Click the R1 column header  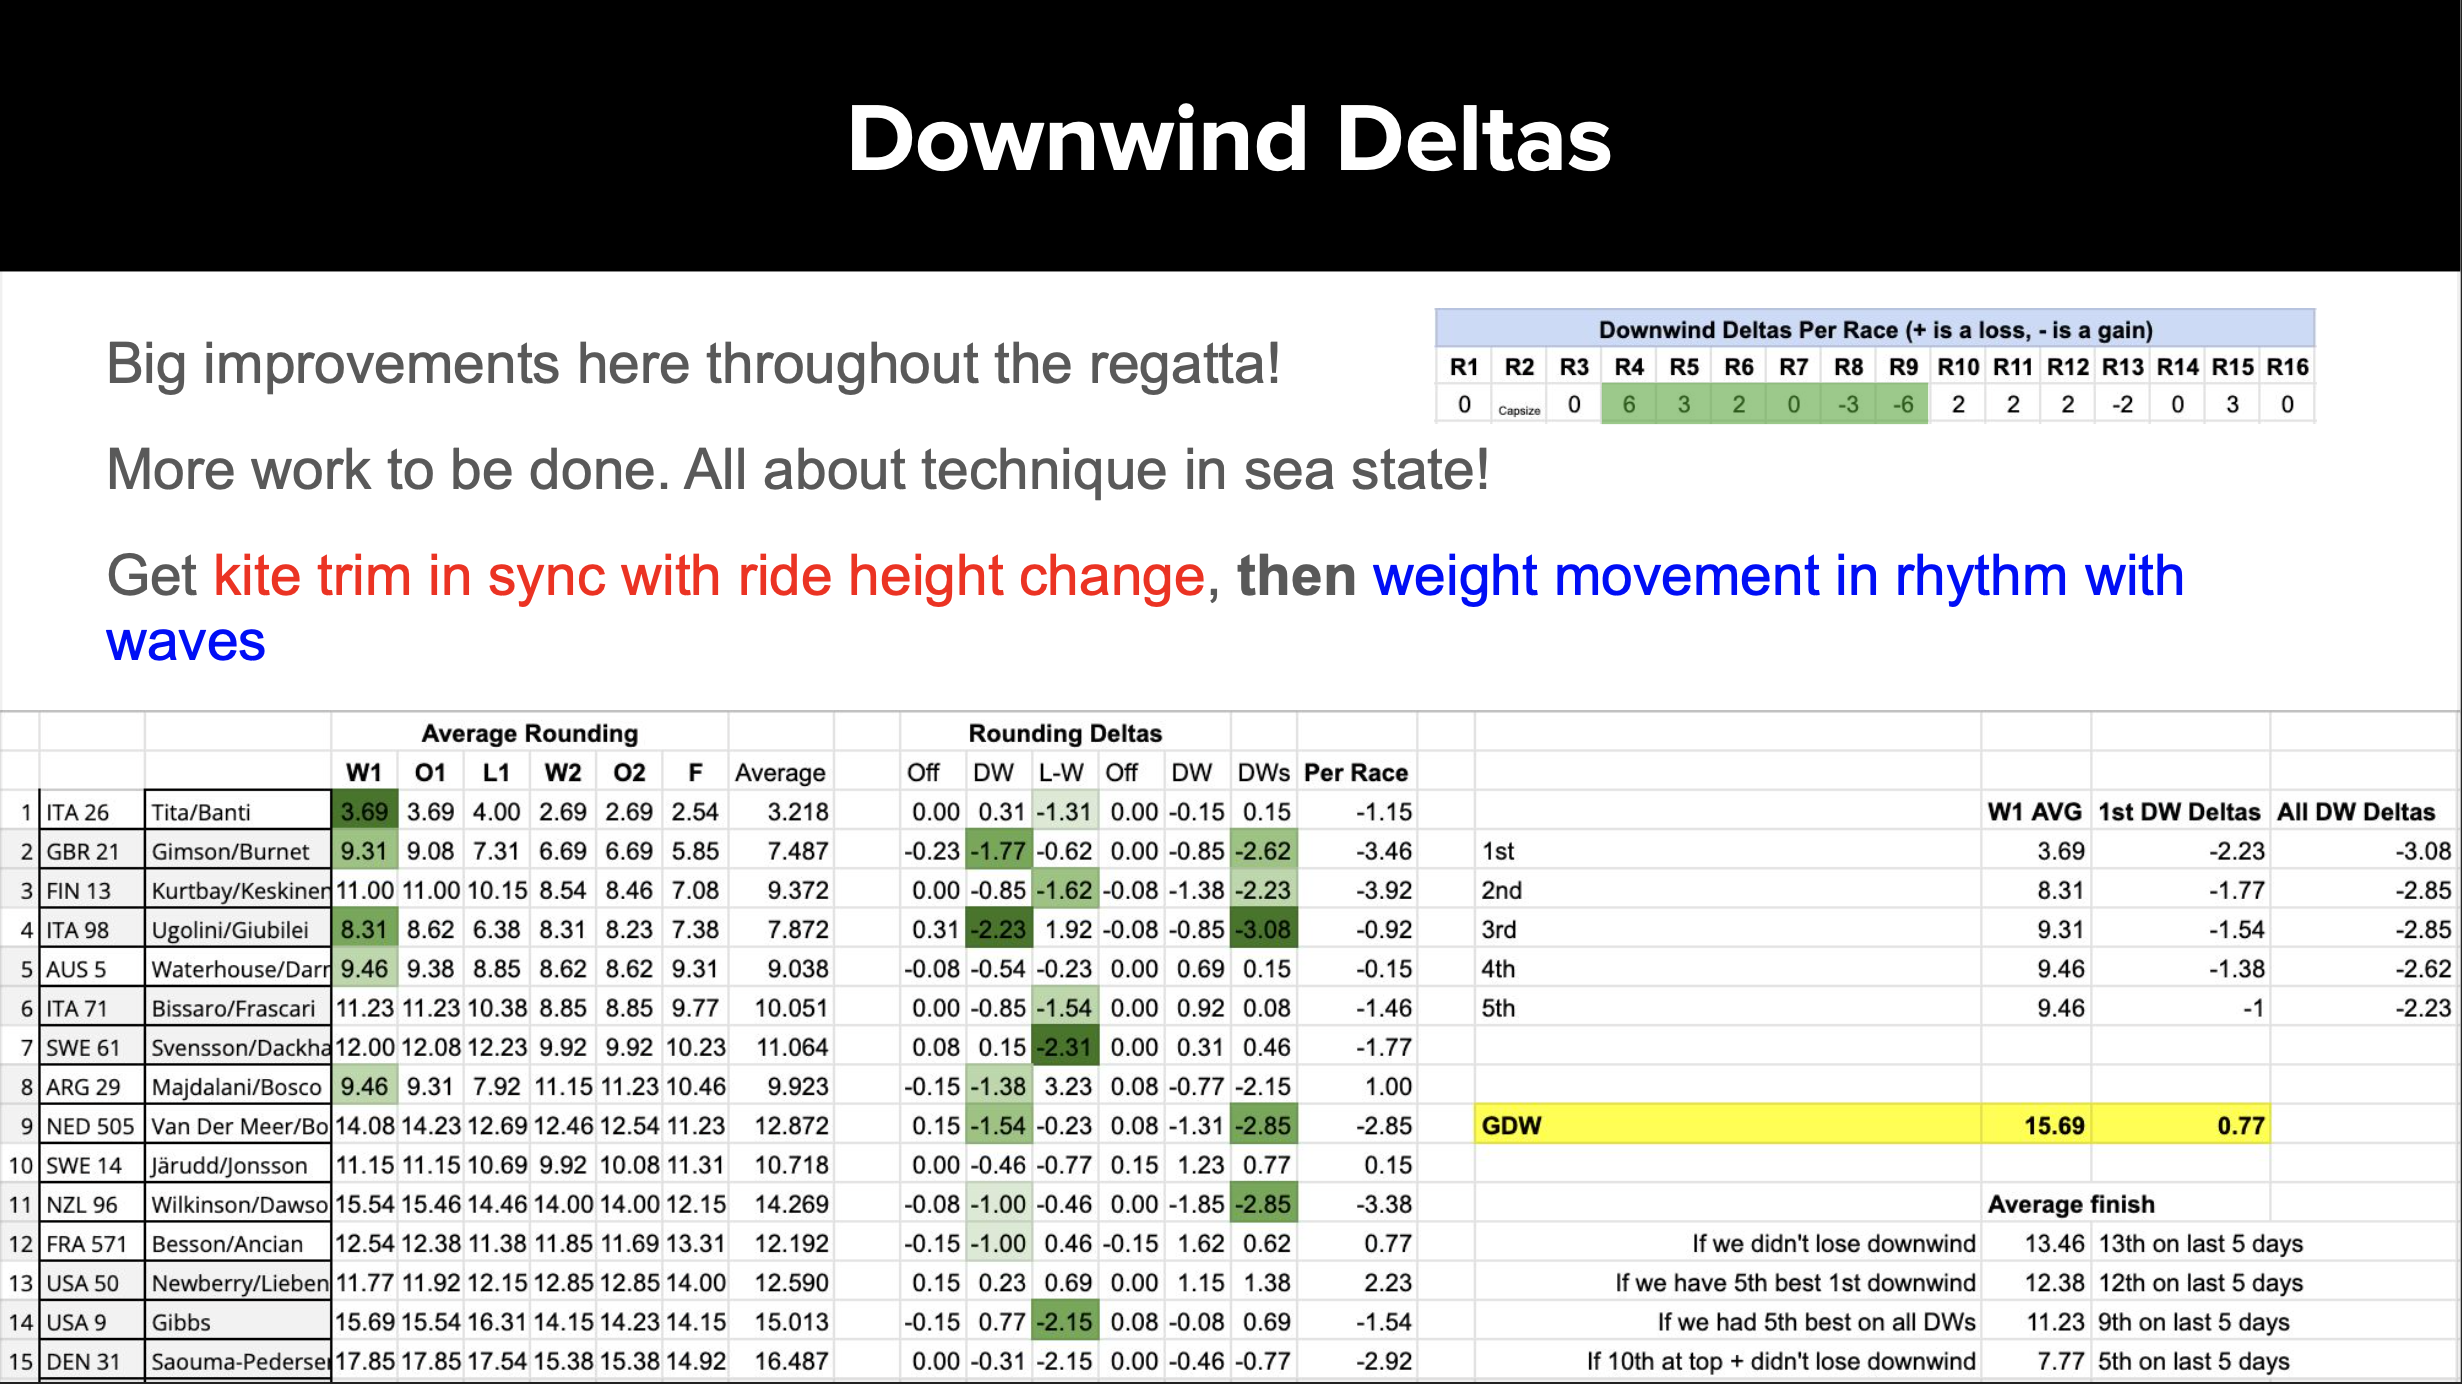click(x=1464, y=367)
